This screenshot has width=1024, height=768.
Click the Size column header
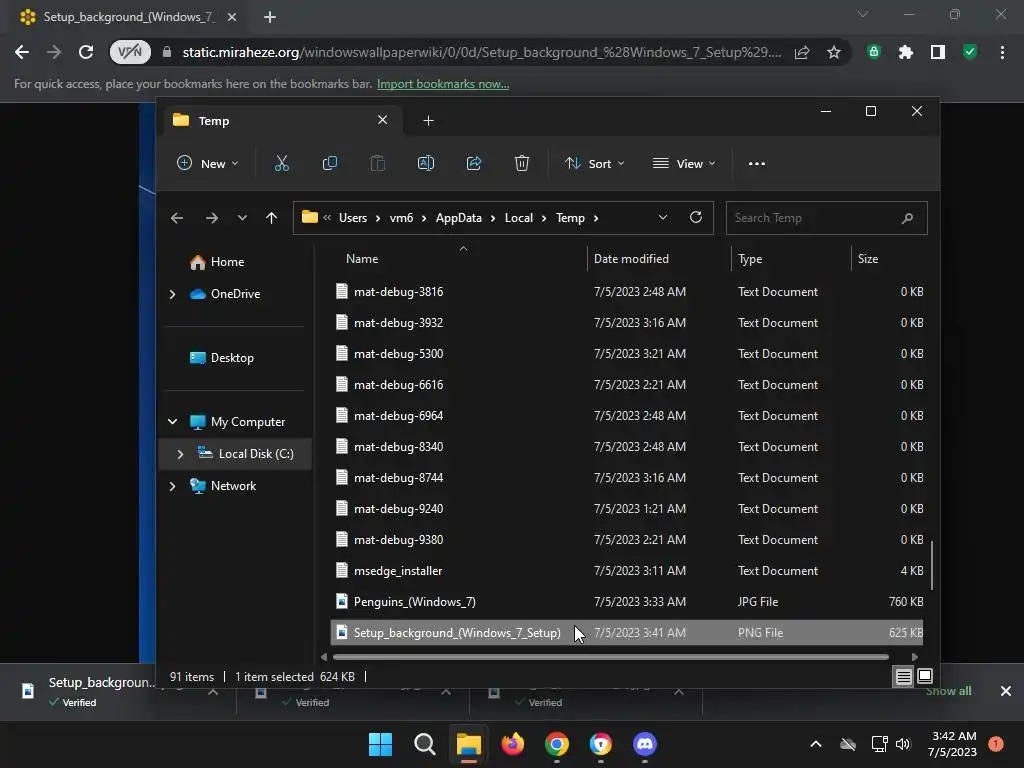867,259
